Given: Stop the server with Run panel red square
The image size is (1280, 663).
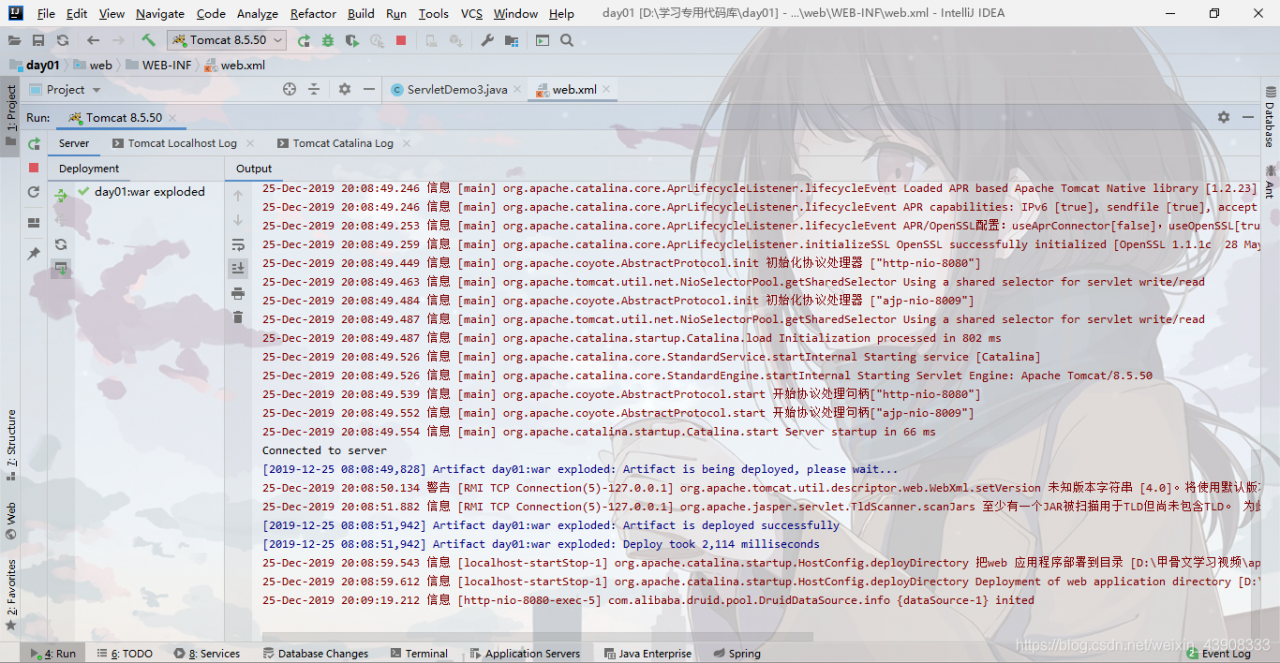Looking at the screenshot, I should [33, 168].
